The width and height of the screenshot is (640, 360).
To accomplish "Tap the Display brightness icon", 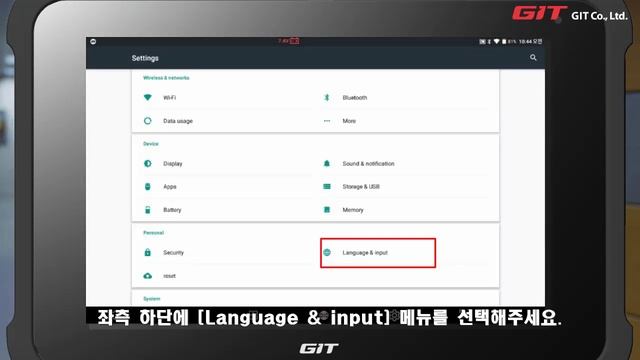I will tap(148, 164).
